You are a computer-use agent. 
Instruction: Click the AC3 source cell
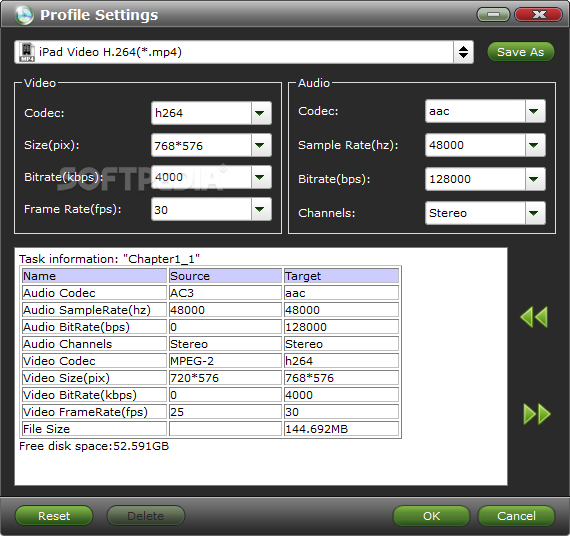[225, 293]
